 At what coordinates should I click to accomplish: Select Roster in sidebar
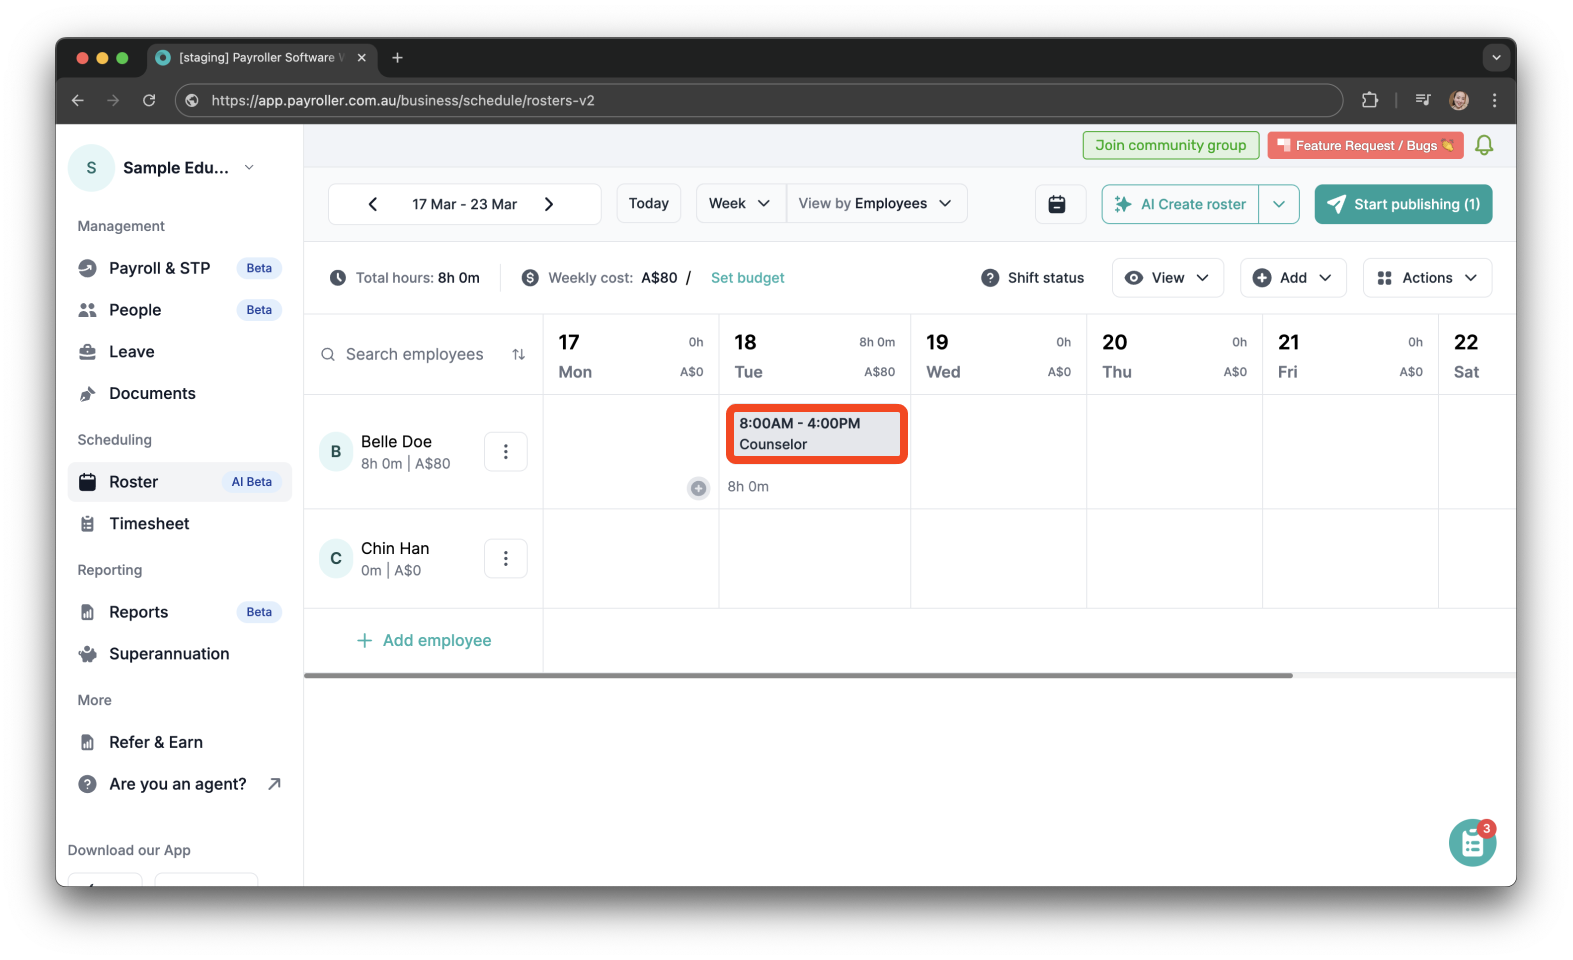click(180, 482)
